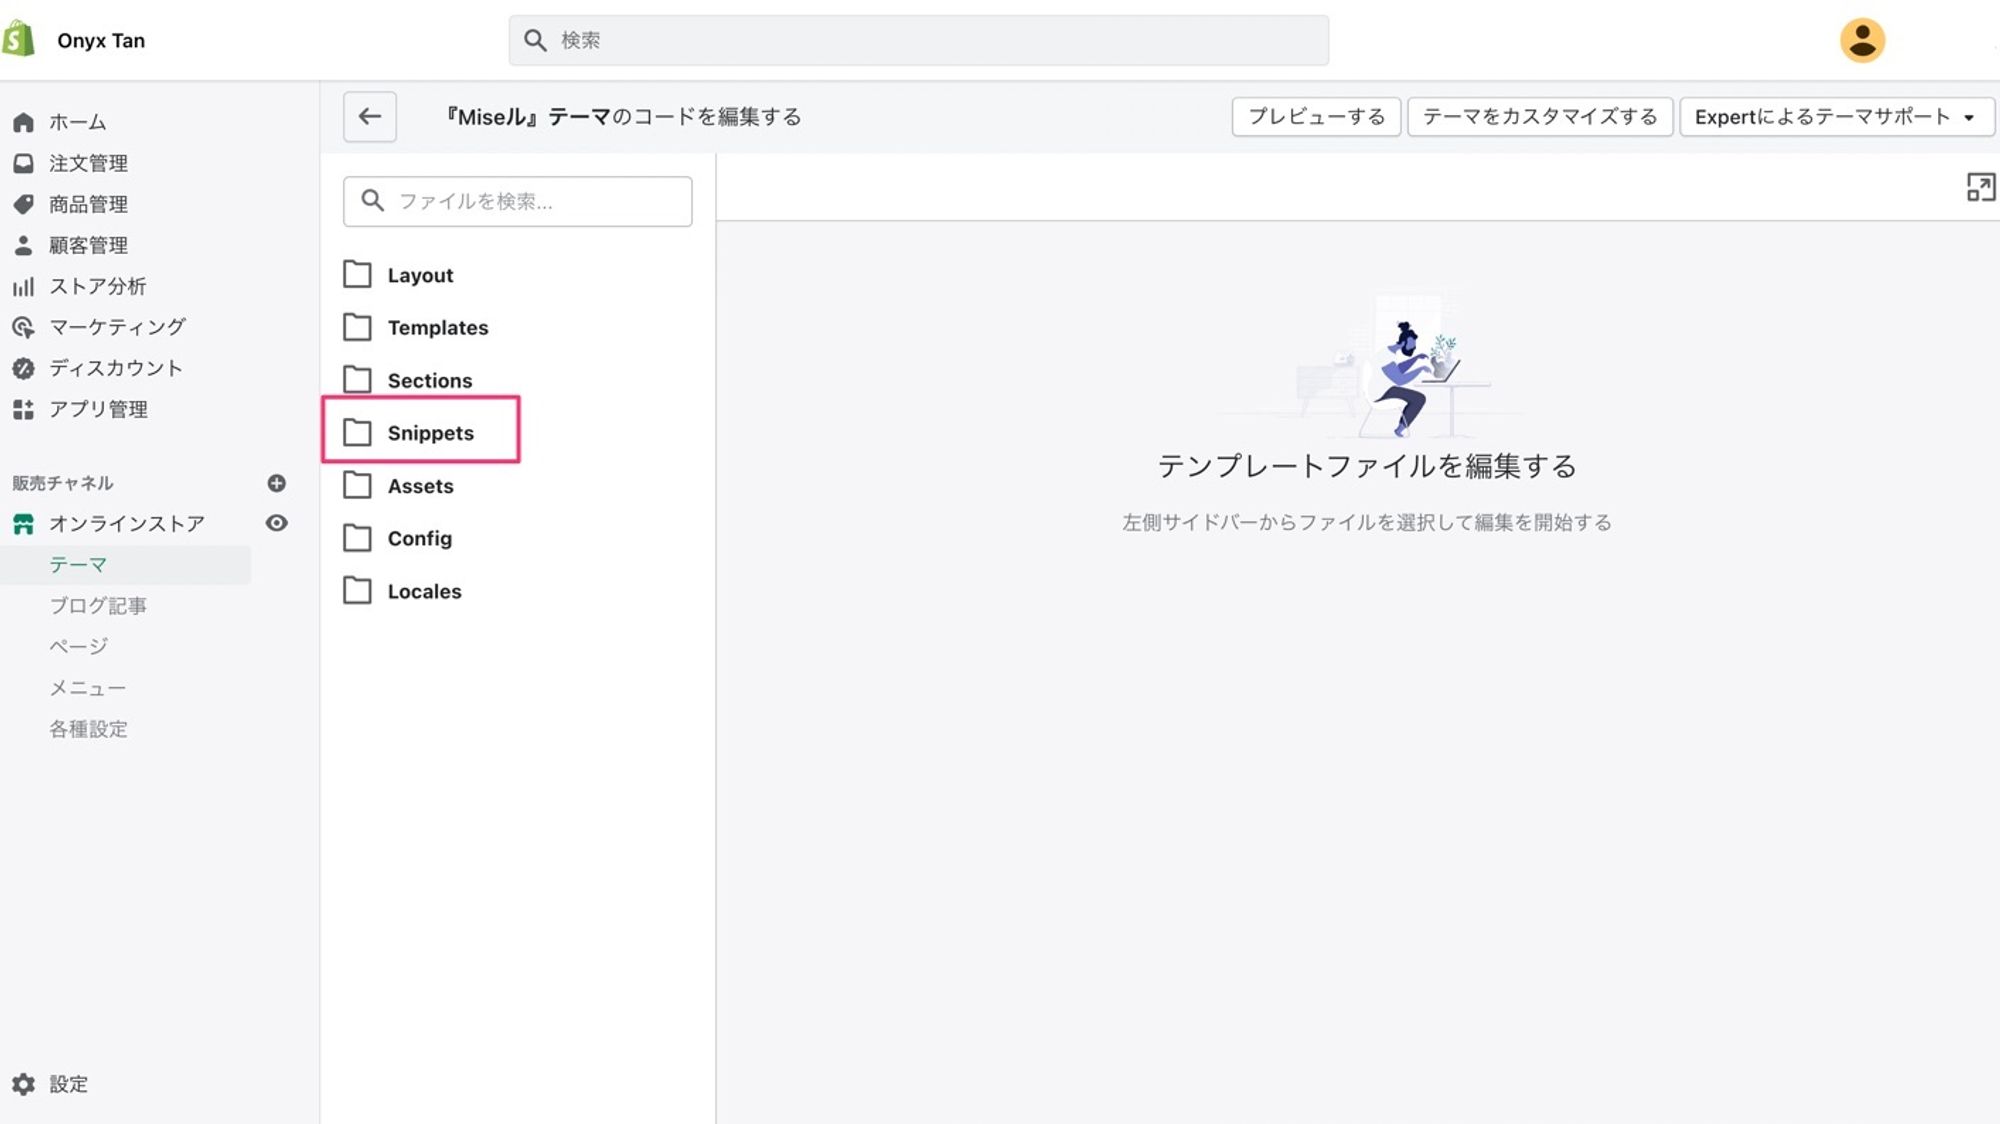
Task: Open ストア分析 in the sidebar
Action: pos(98,286)
